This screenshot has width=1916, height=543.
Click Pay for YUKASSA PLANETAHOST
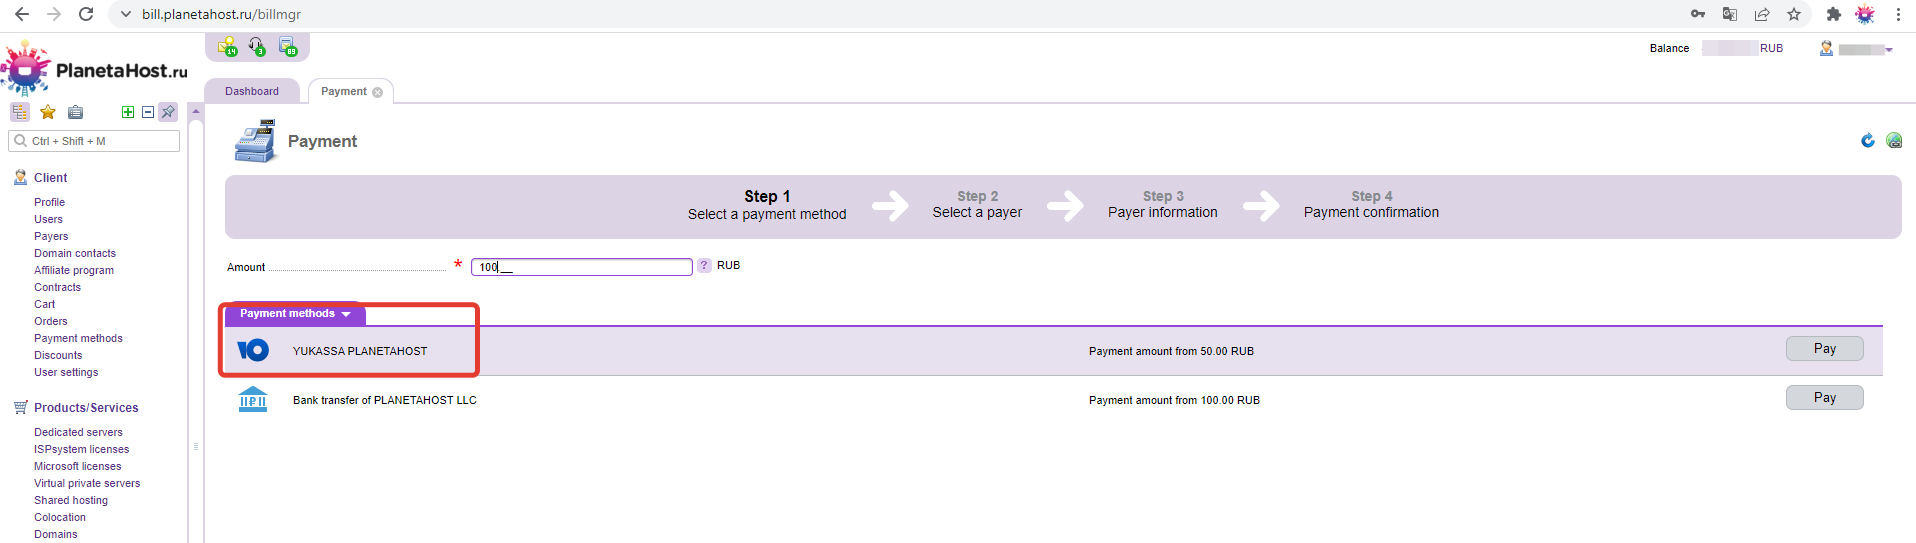1824,349
